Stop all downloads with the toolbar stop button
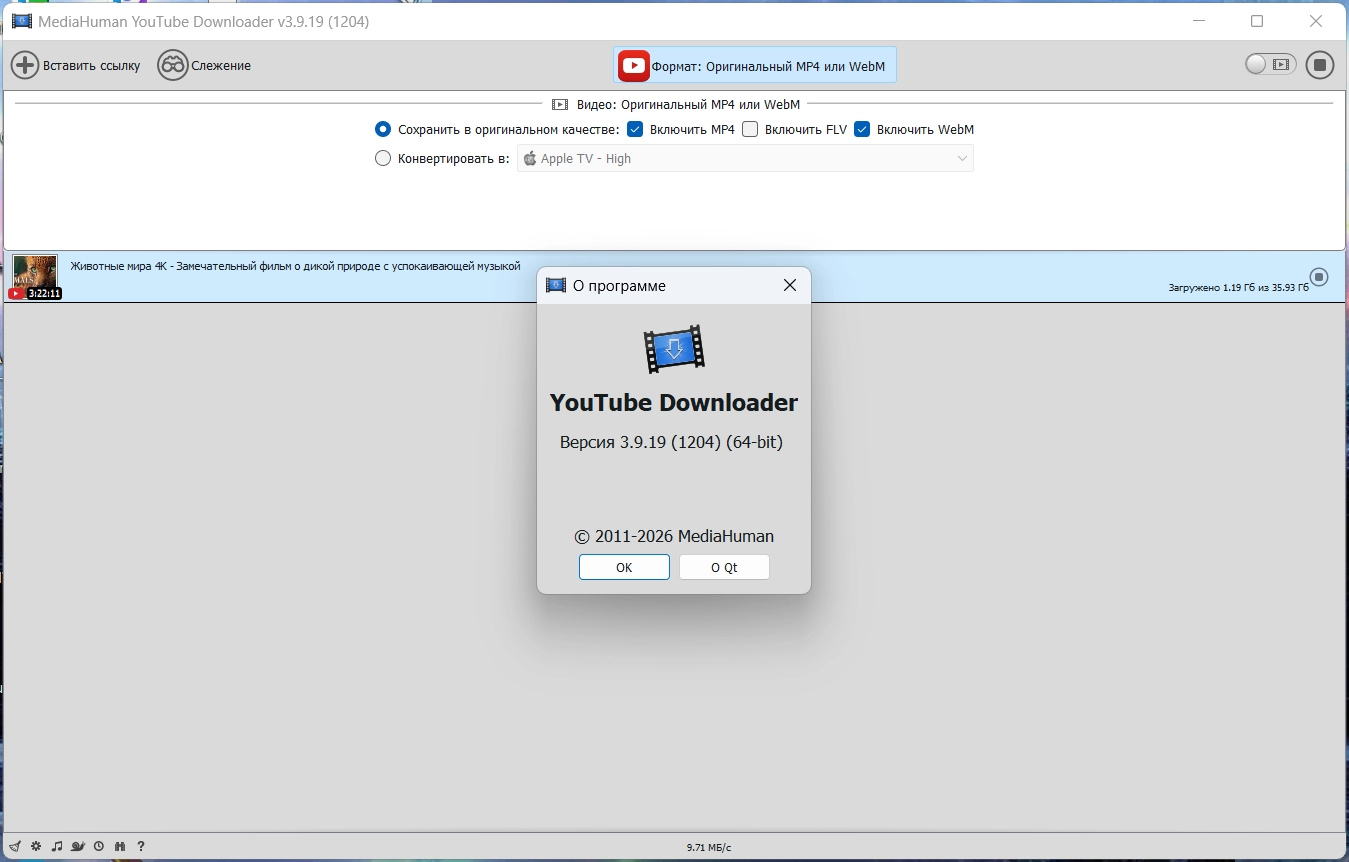1349x862 pixels. tap(1320, 65)
